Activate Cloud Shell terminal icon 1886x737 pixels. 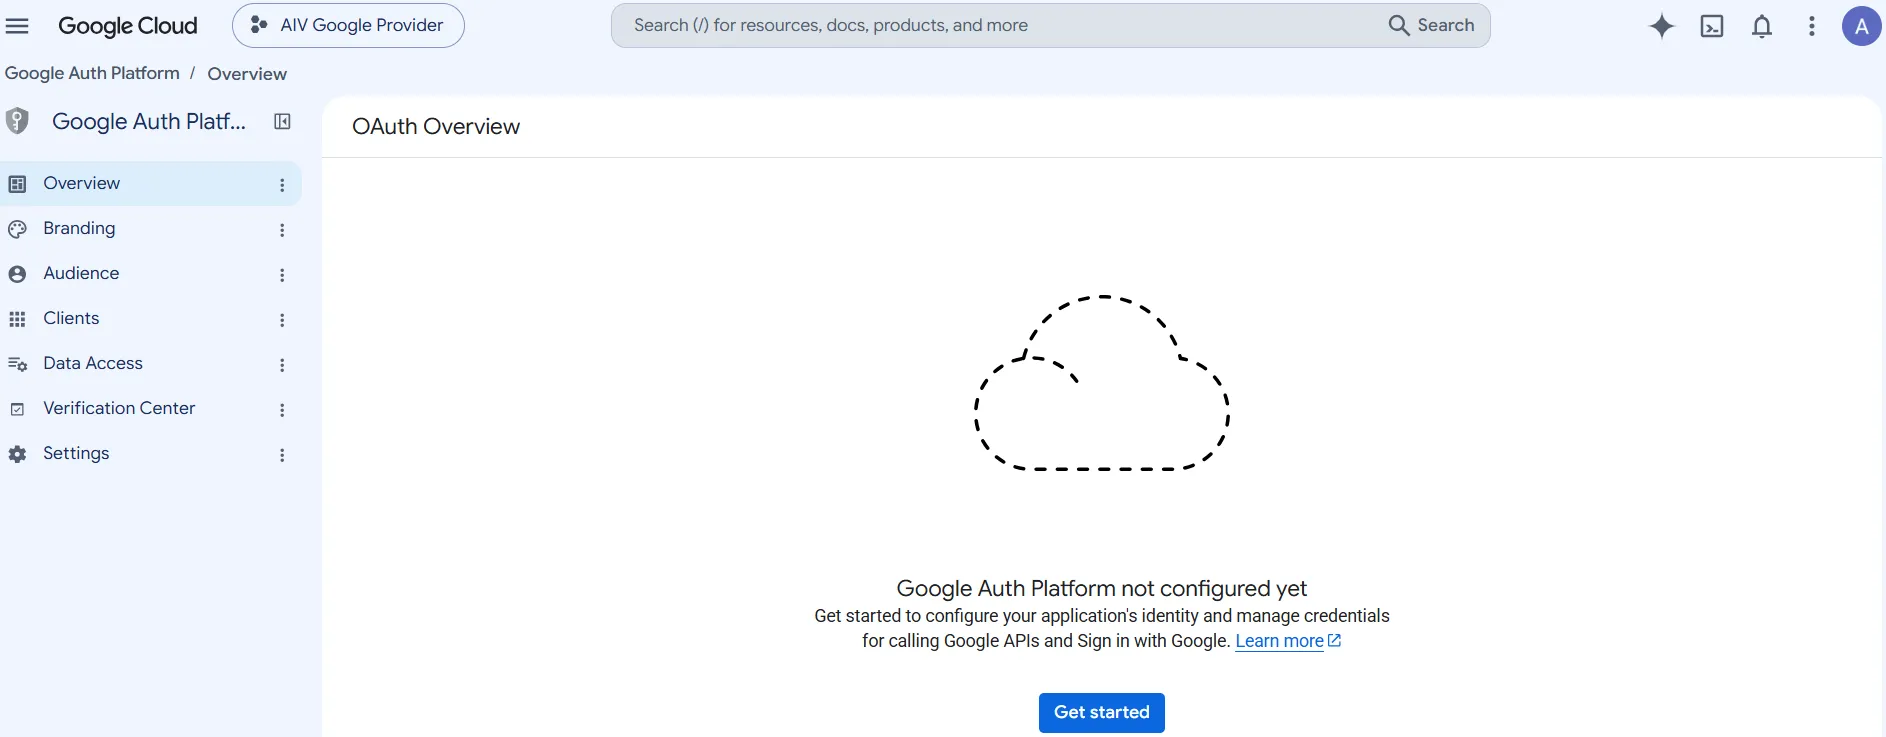[x=1712, y=26]
